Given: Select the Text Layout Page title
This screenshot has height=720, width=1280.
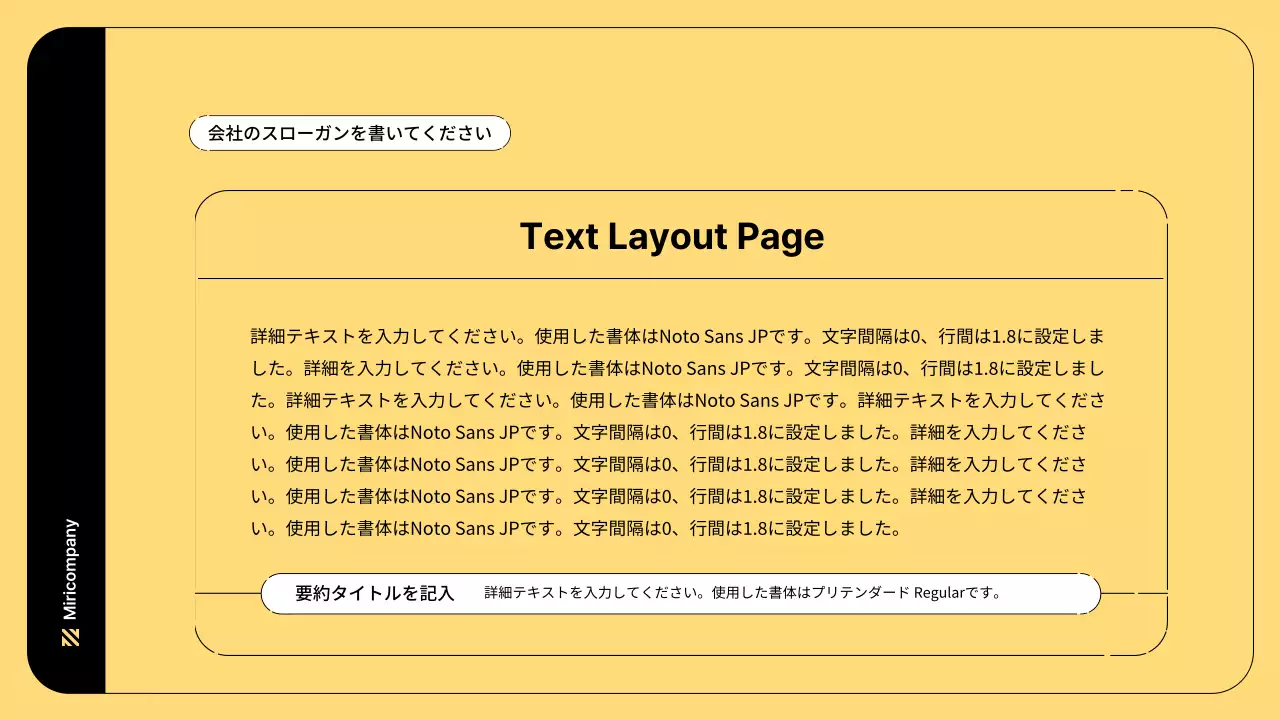Looking at the screenshot, I should (x=672, y=237).
